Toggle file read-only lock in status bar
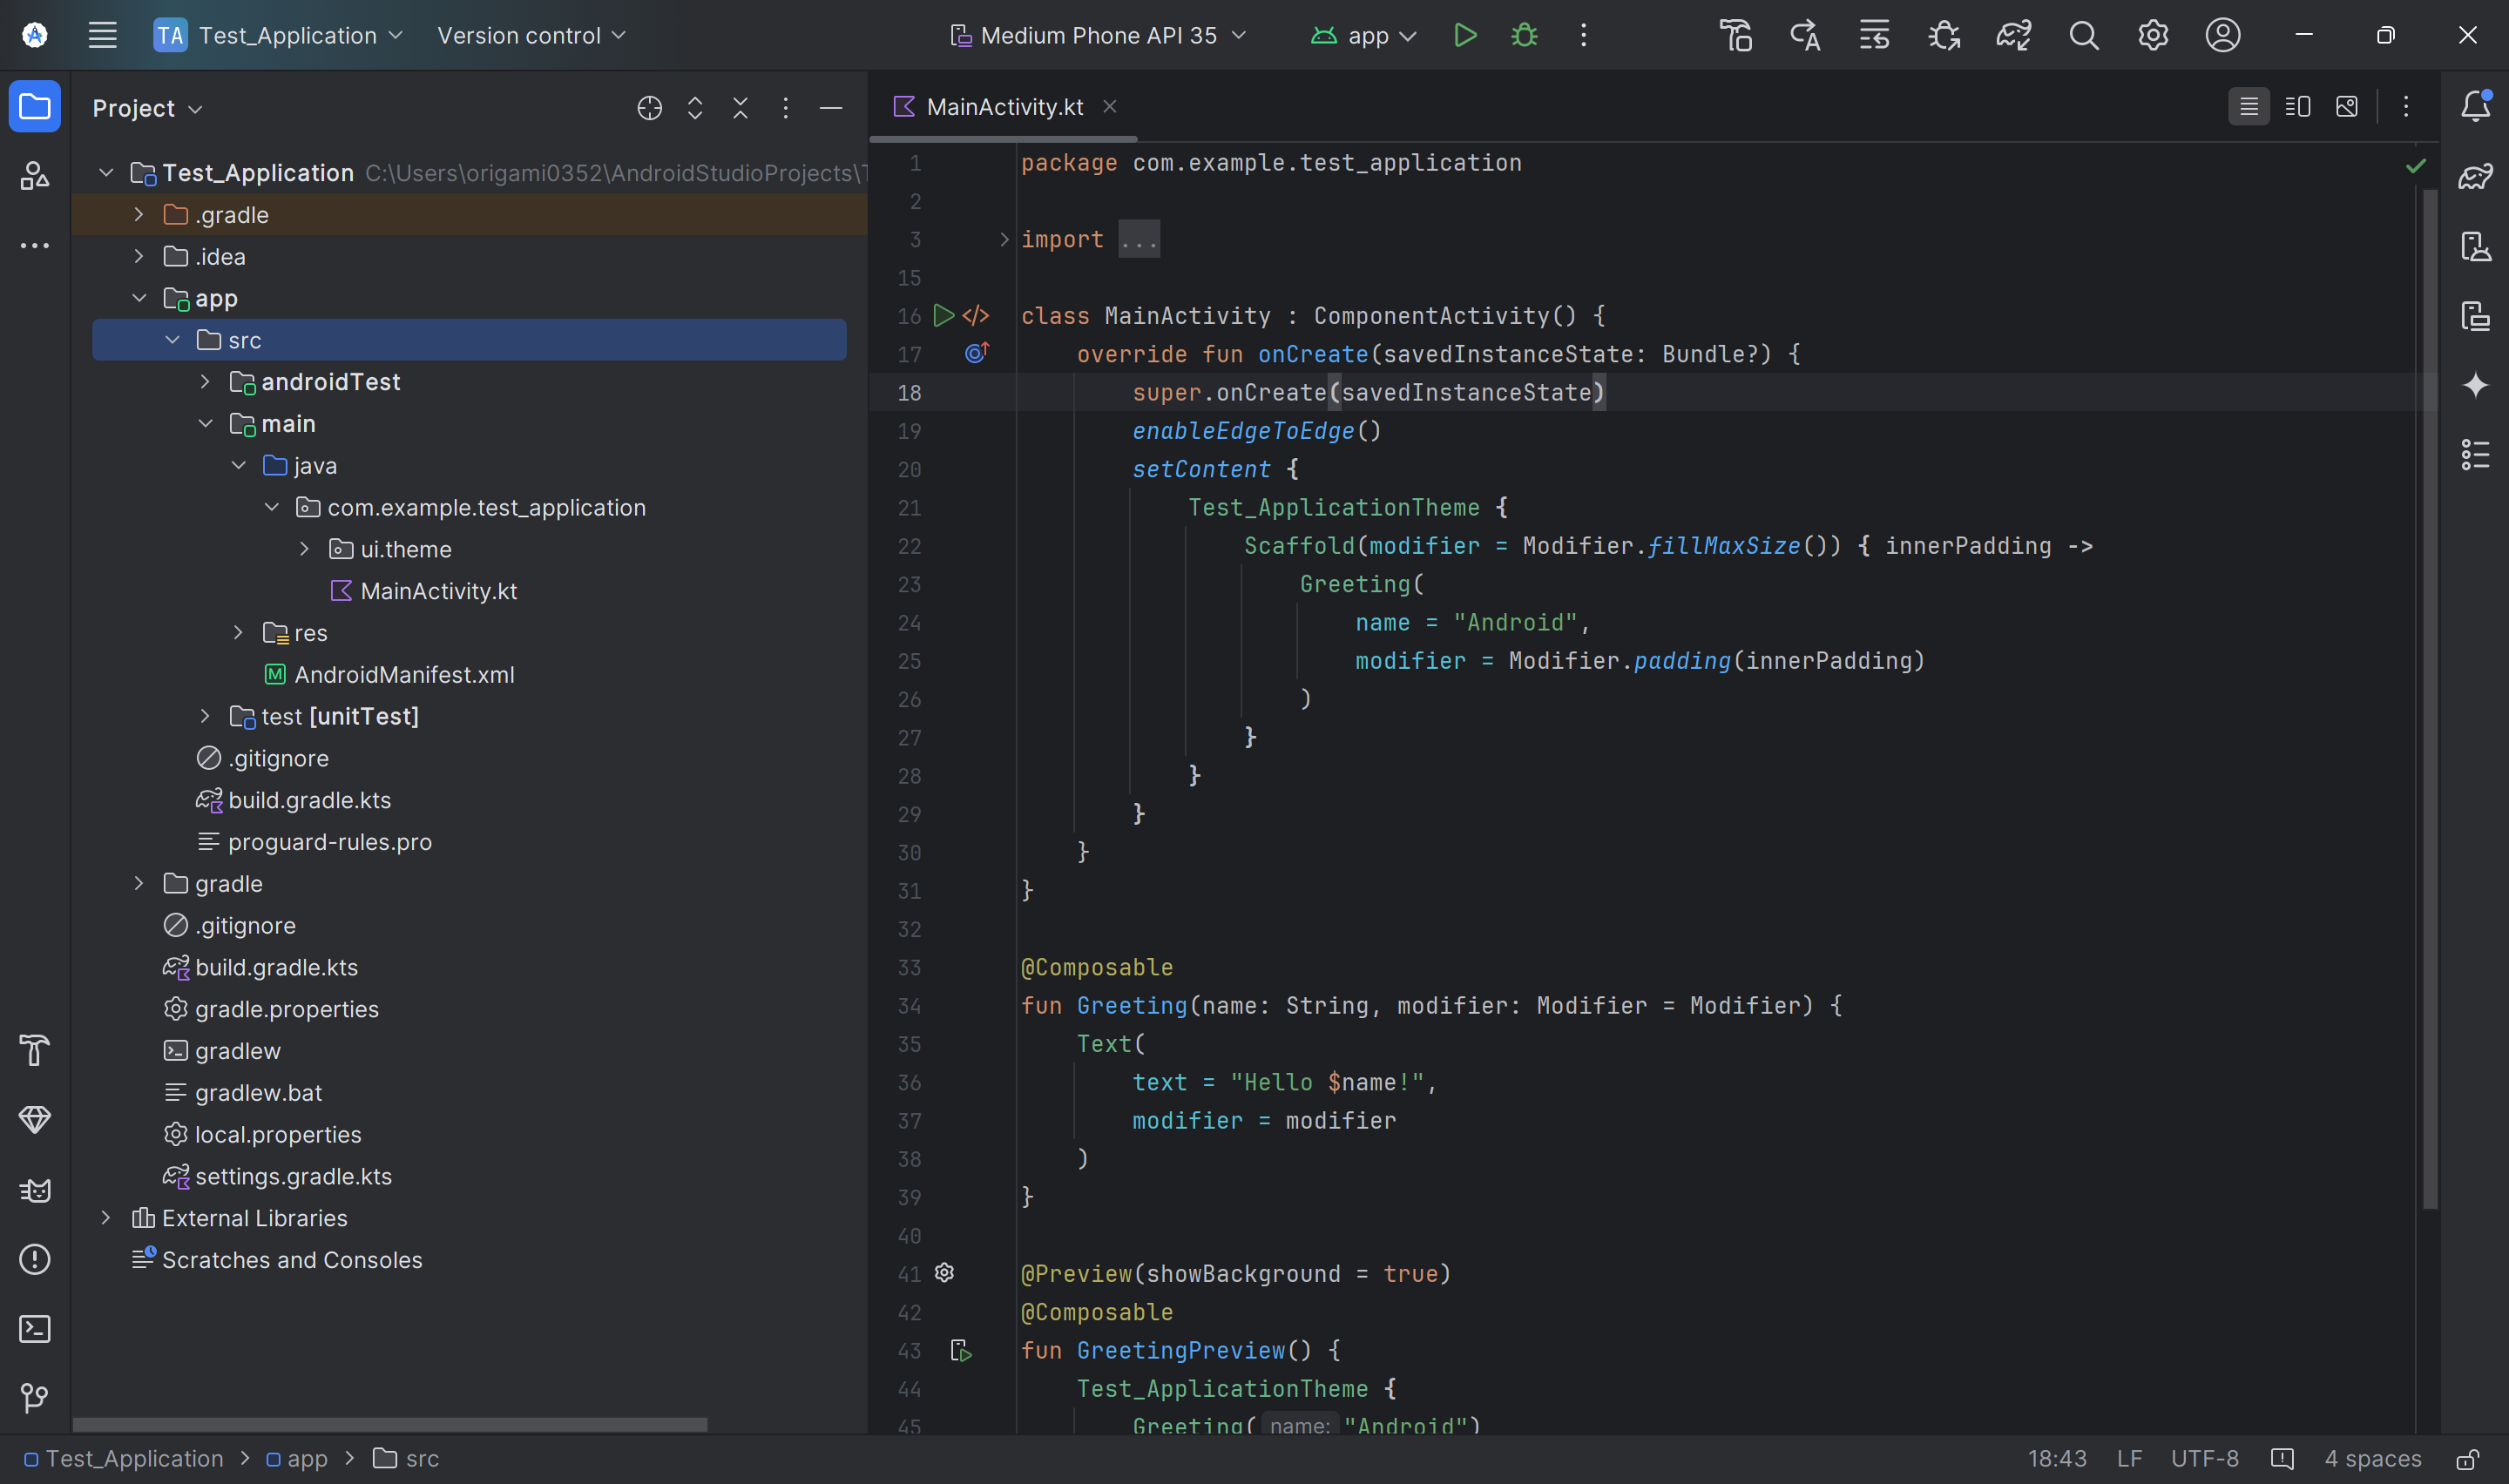Screen dimensions: 2509x1484 (x=2467, y=1459)
